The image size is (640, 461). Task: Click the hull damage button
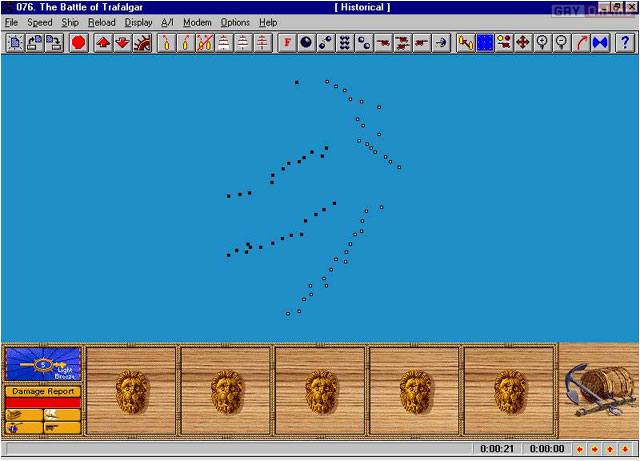tap(24, 415)
